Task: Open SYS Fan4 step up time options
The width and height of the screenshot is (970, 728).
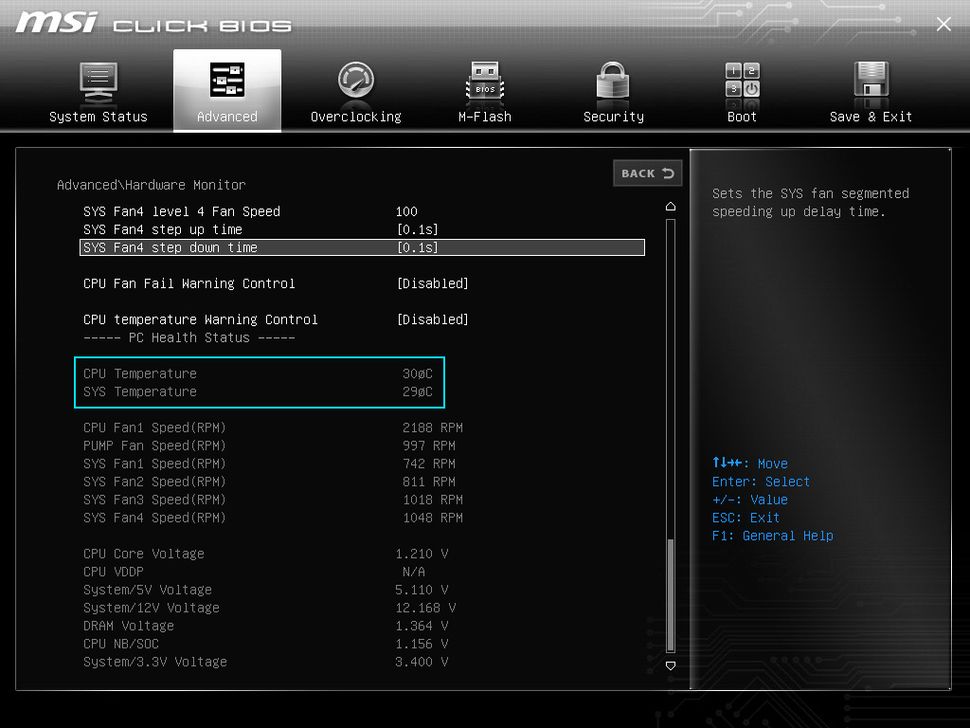Action: 417,230
